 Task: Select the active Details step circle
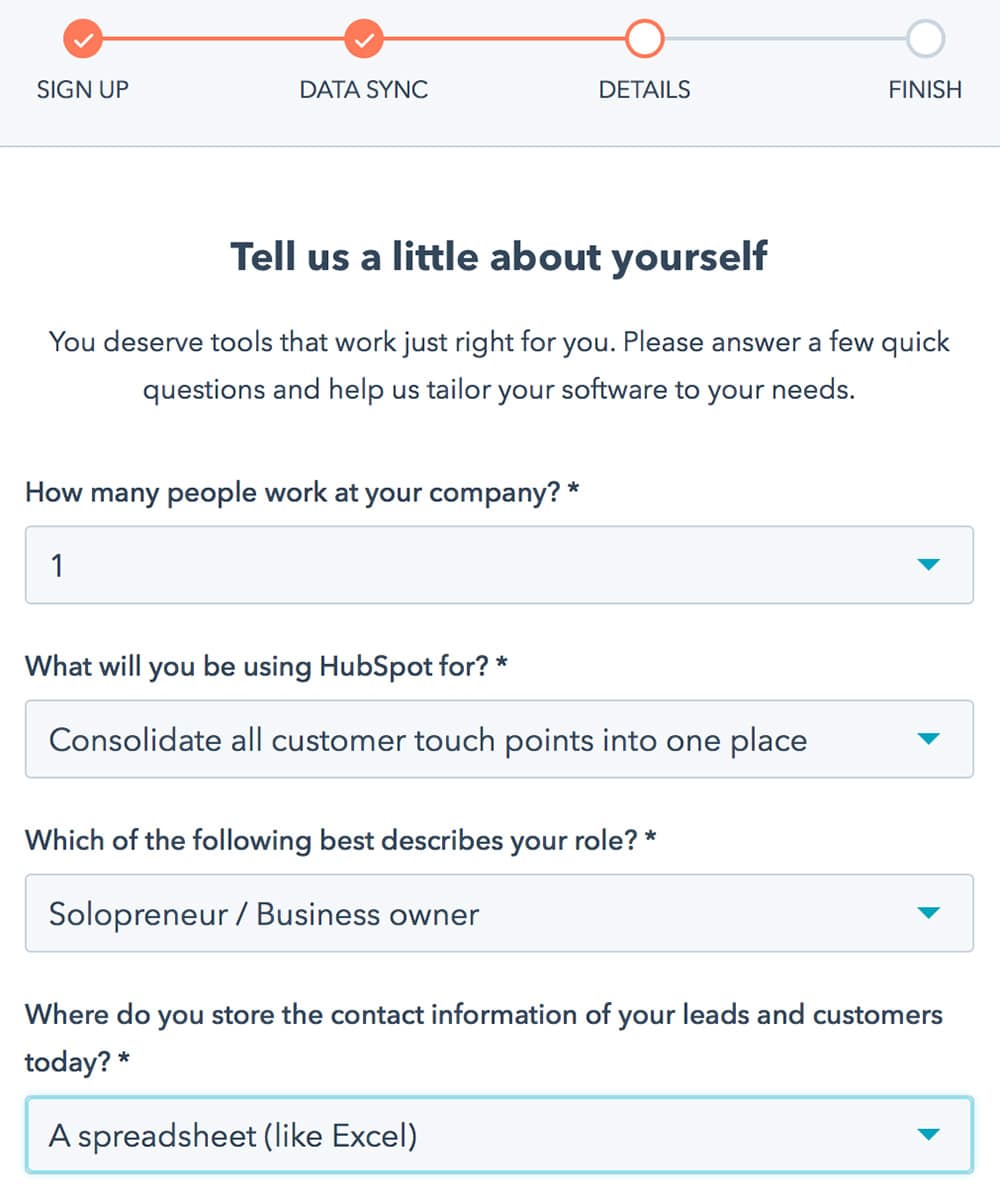(644, 39)
